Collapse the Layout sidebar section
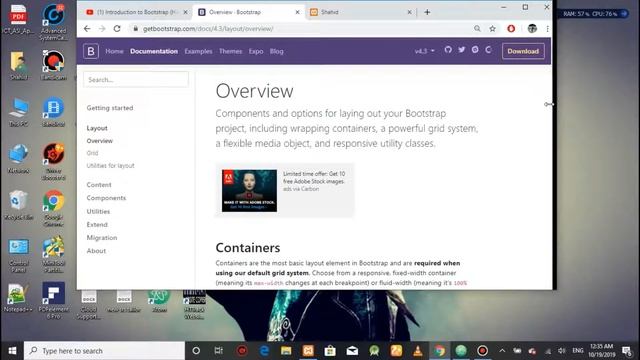Screen dimensions: 640x360 (x=97, y=128)
